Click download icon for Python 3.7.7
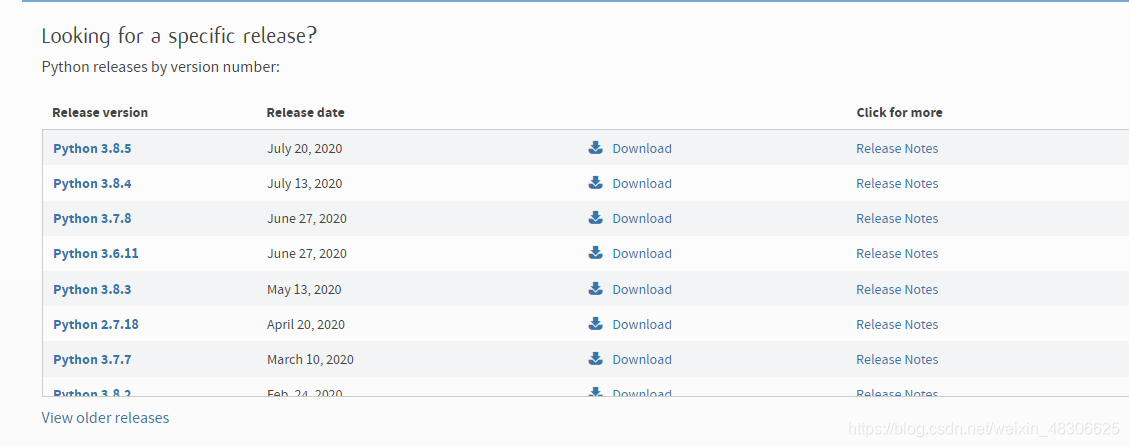The width and height of the screenshot is (1129, 447). tap(595, 358)
